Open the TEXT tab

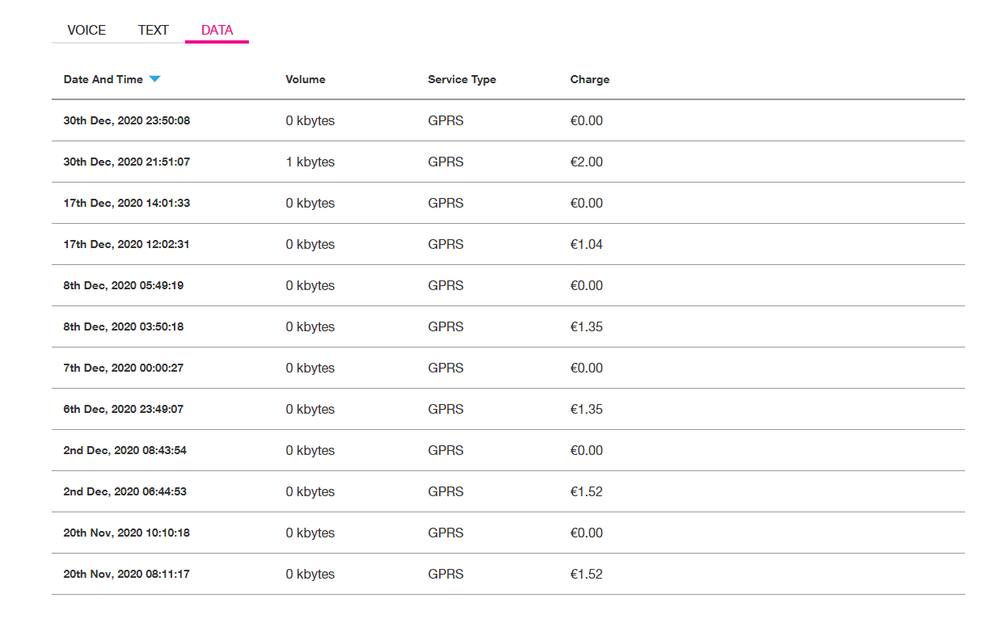click(x=153, y=30)
